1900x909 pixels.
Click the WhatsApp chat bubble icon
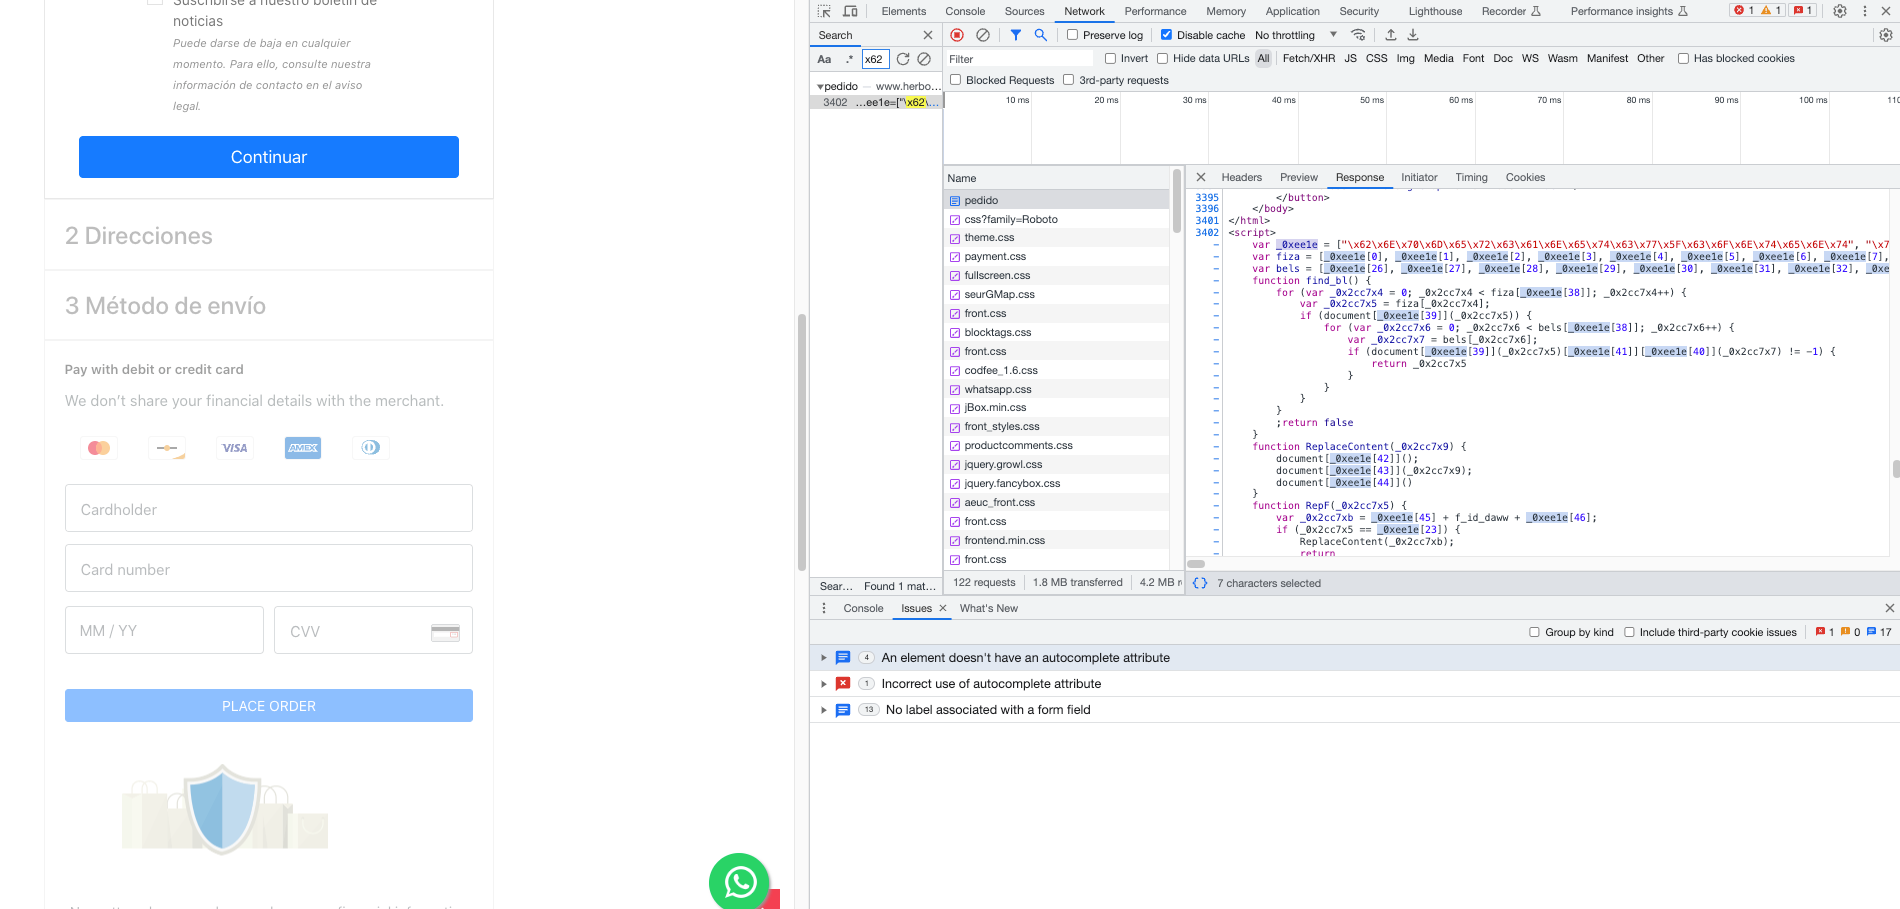click(739, 882)
